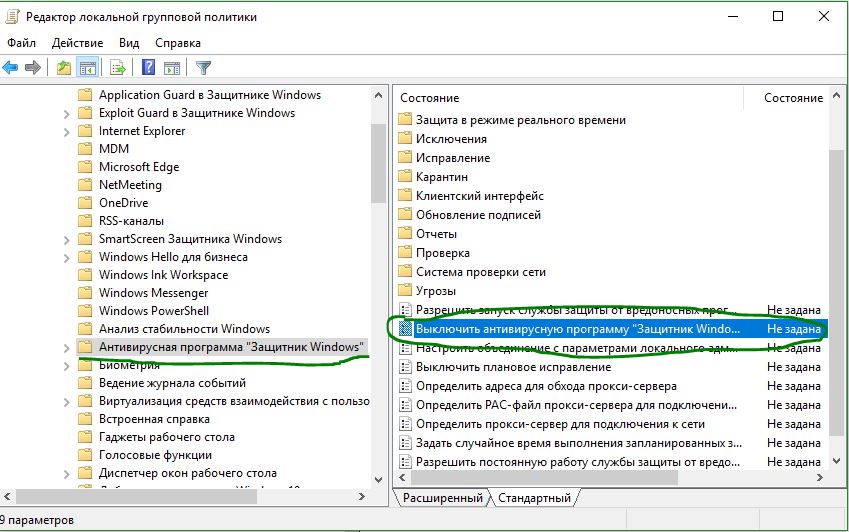Click policy icon of Определить адреса для обхода прокси-сервера
Image resolution: width=849 pixels, height=532 pixels.
[x=405, y=385]
